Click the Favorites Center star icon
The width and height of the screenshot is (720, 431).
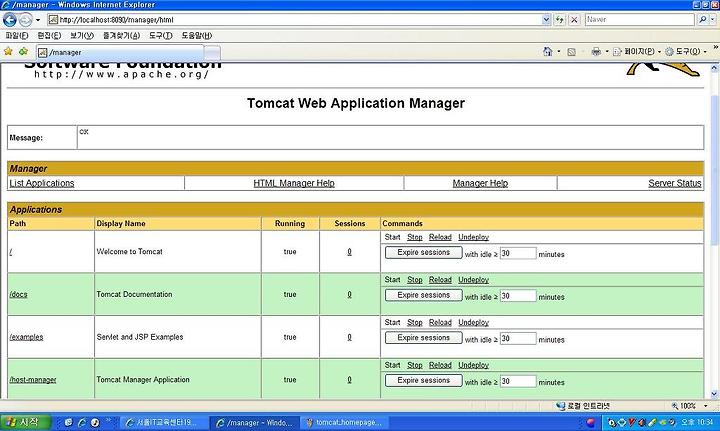[x=8, y=51]
